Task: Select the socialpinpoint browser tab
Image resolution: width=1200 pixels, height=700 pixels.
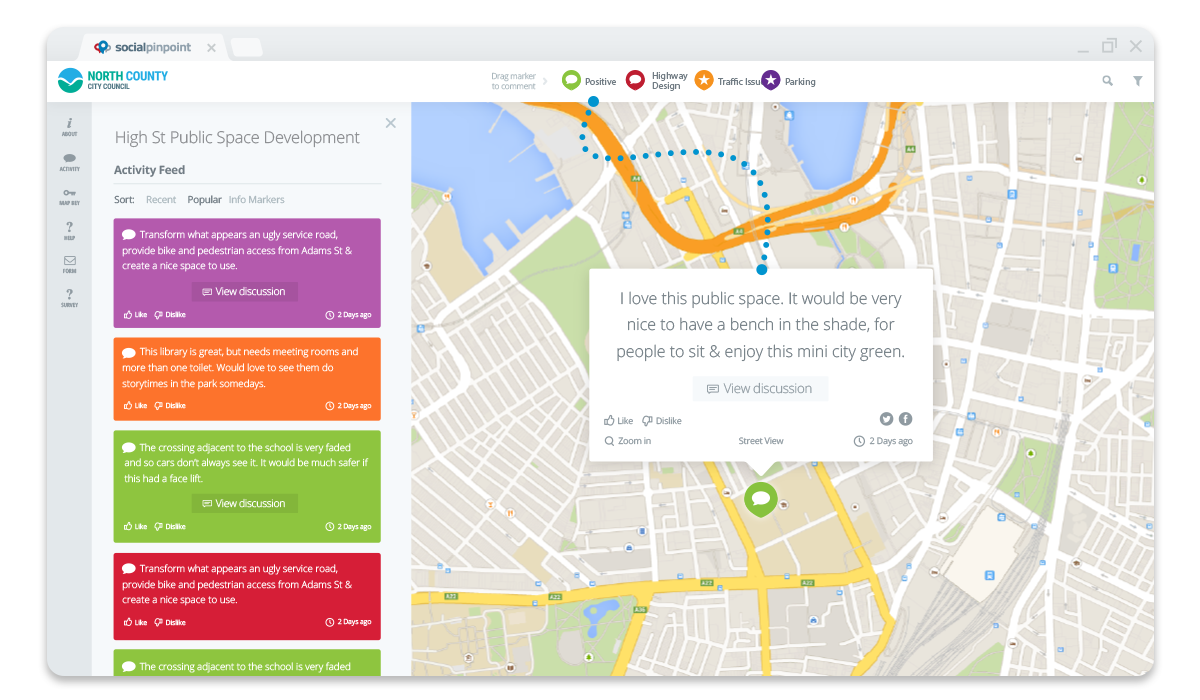Action: 151,46
